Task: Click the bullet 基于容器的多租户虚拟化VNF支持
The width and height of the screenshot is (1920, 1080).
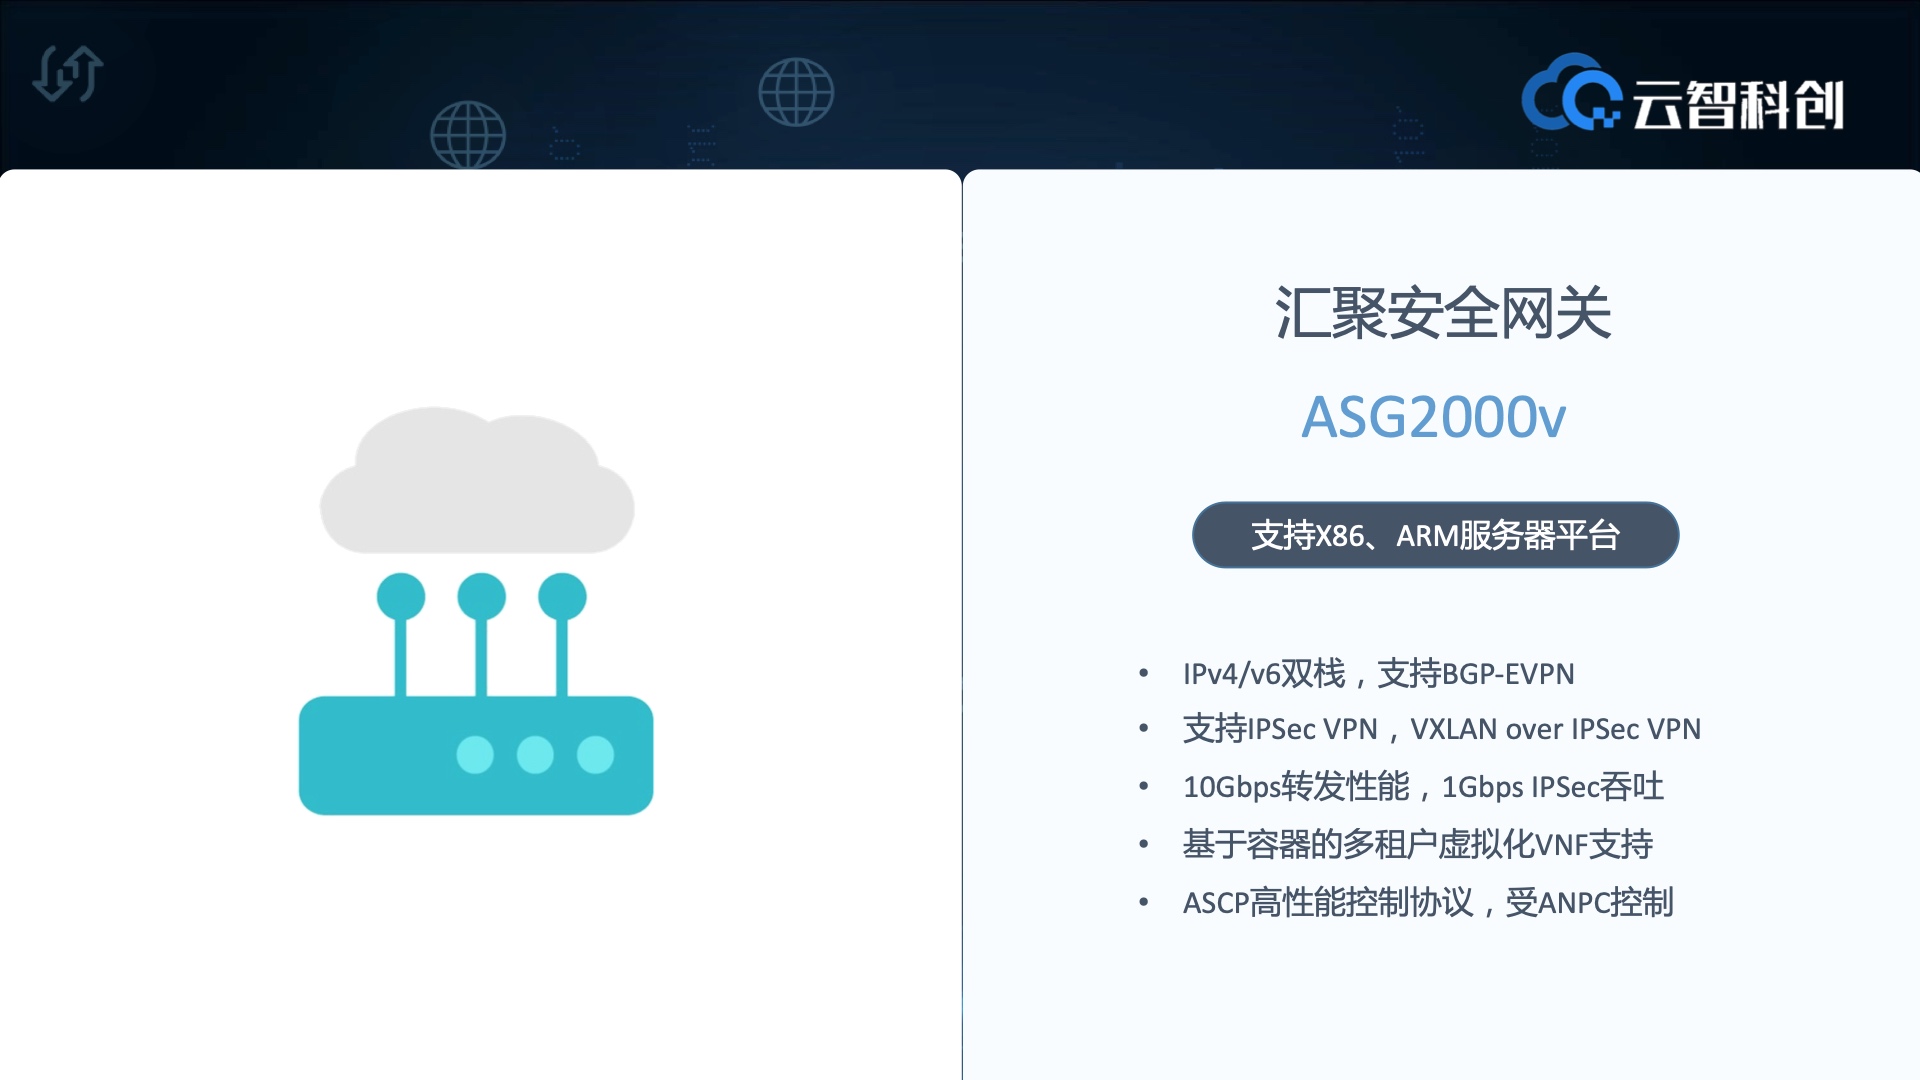Action: [1417, 845]
